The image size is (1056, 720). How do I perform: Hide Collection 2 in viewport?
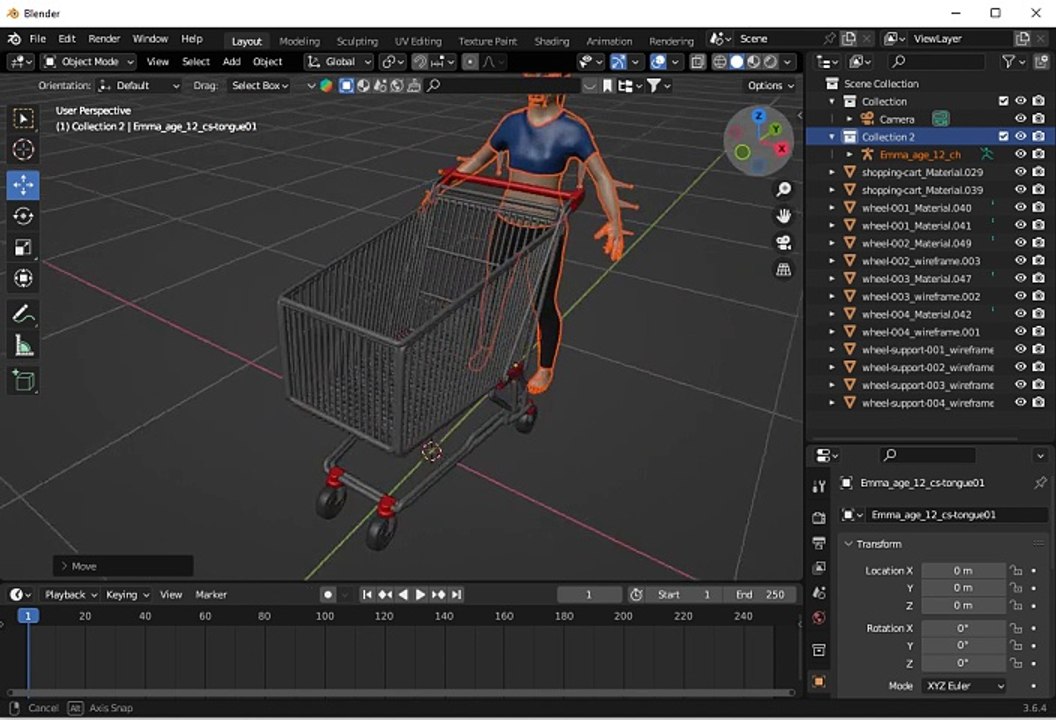[x=1021, y=136]
